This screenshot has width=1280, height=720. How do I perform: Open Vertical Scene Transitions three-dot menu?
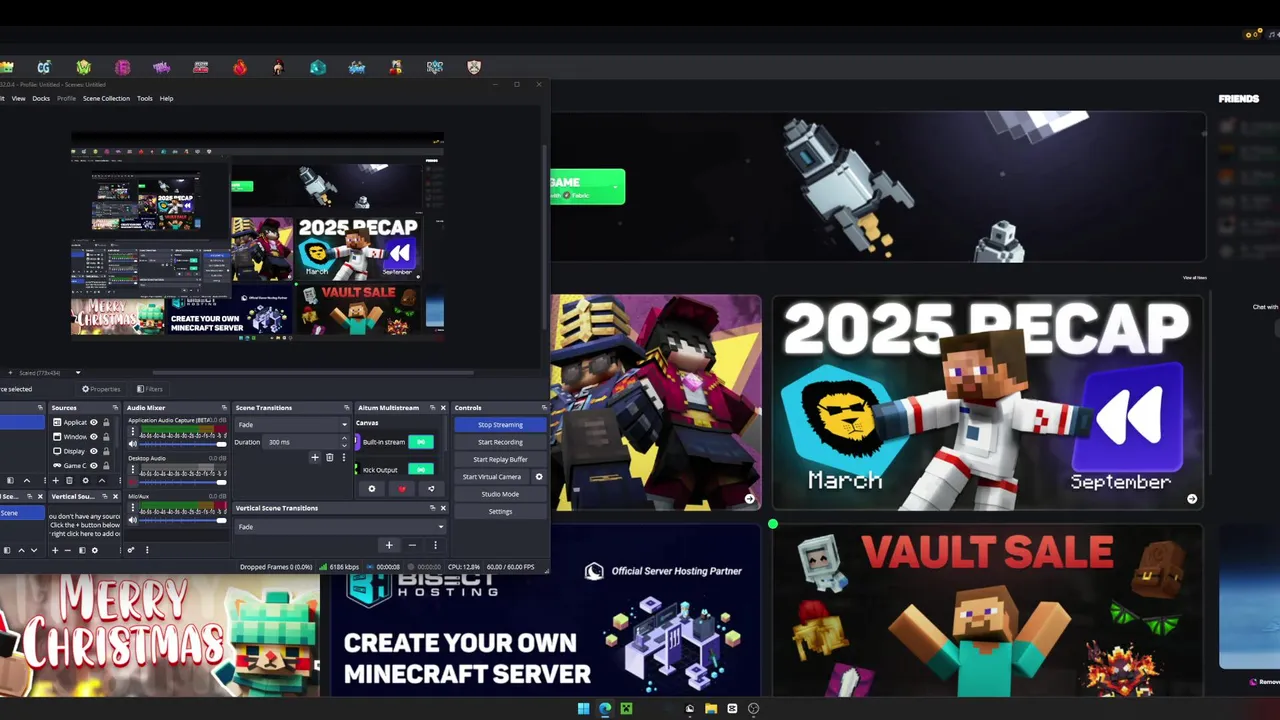[x=435, y=545]
